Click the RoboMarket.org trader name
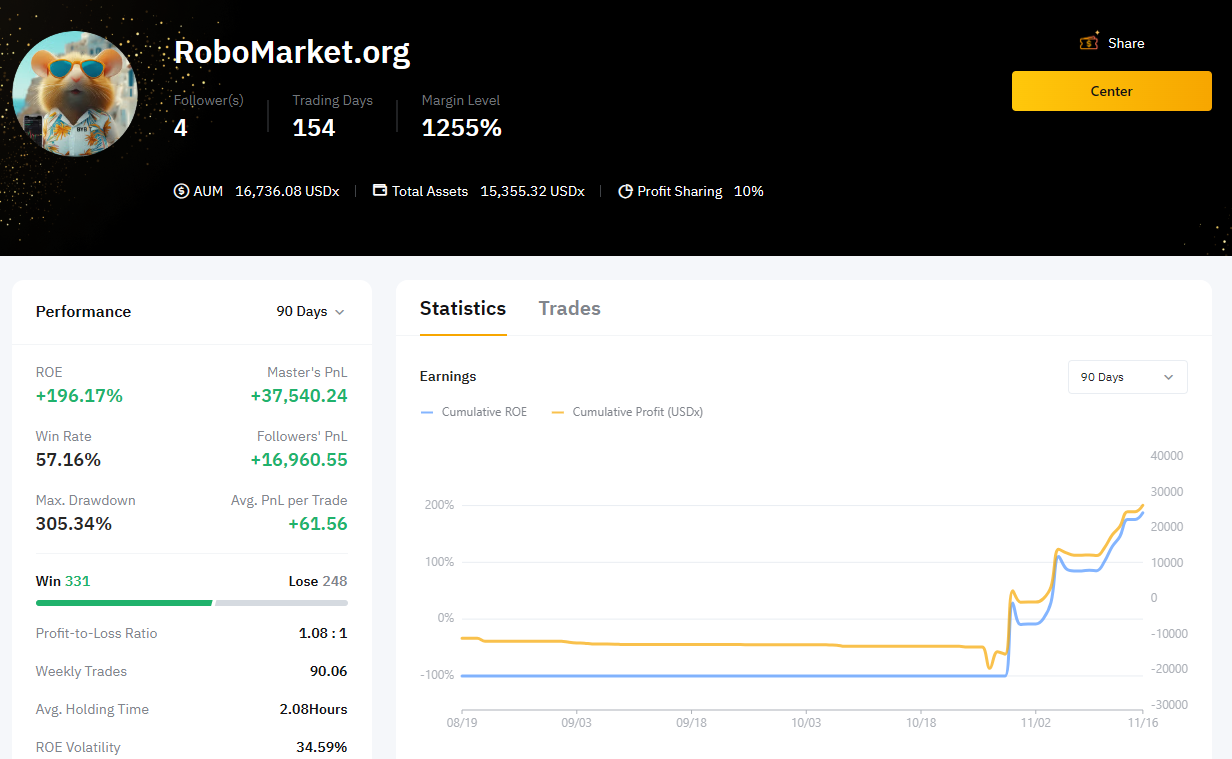The height and width of the screenshot is (759, 1232). [x=292, y=52]
